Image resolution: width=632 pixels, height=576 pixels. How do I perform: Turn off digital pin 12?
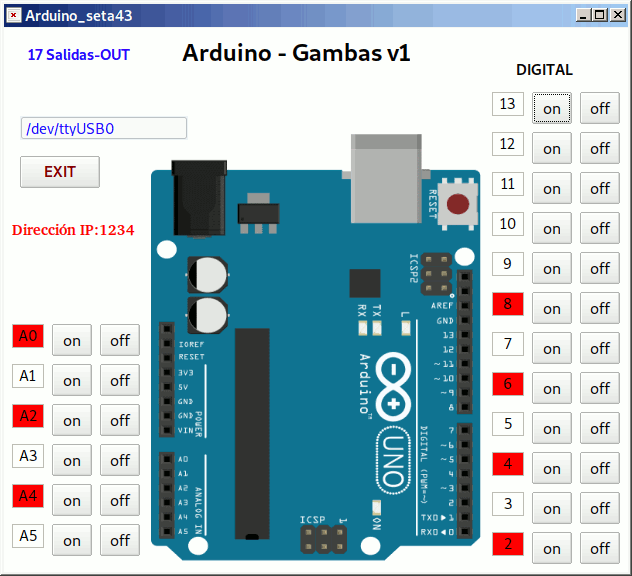pyautogui.click(x=600, y=148)
